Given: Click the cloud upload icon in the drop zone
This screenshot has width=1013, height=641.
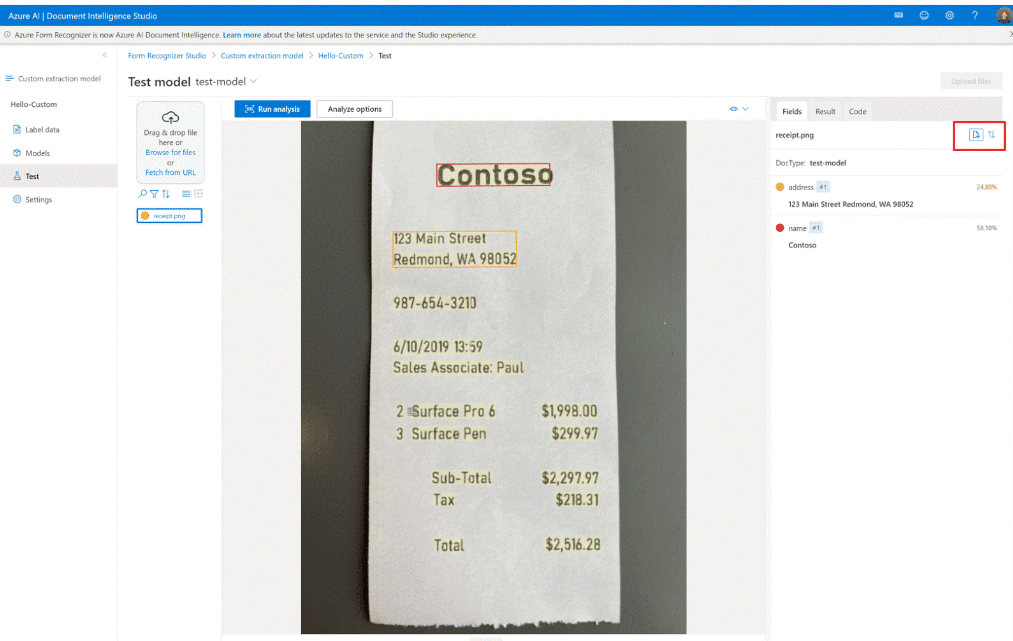Looking at the screenshot, I should [x=171, y=118].
